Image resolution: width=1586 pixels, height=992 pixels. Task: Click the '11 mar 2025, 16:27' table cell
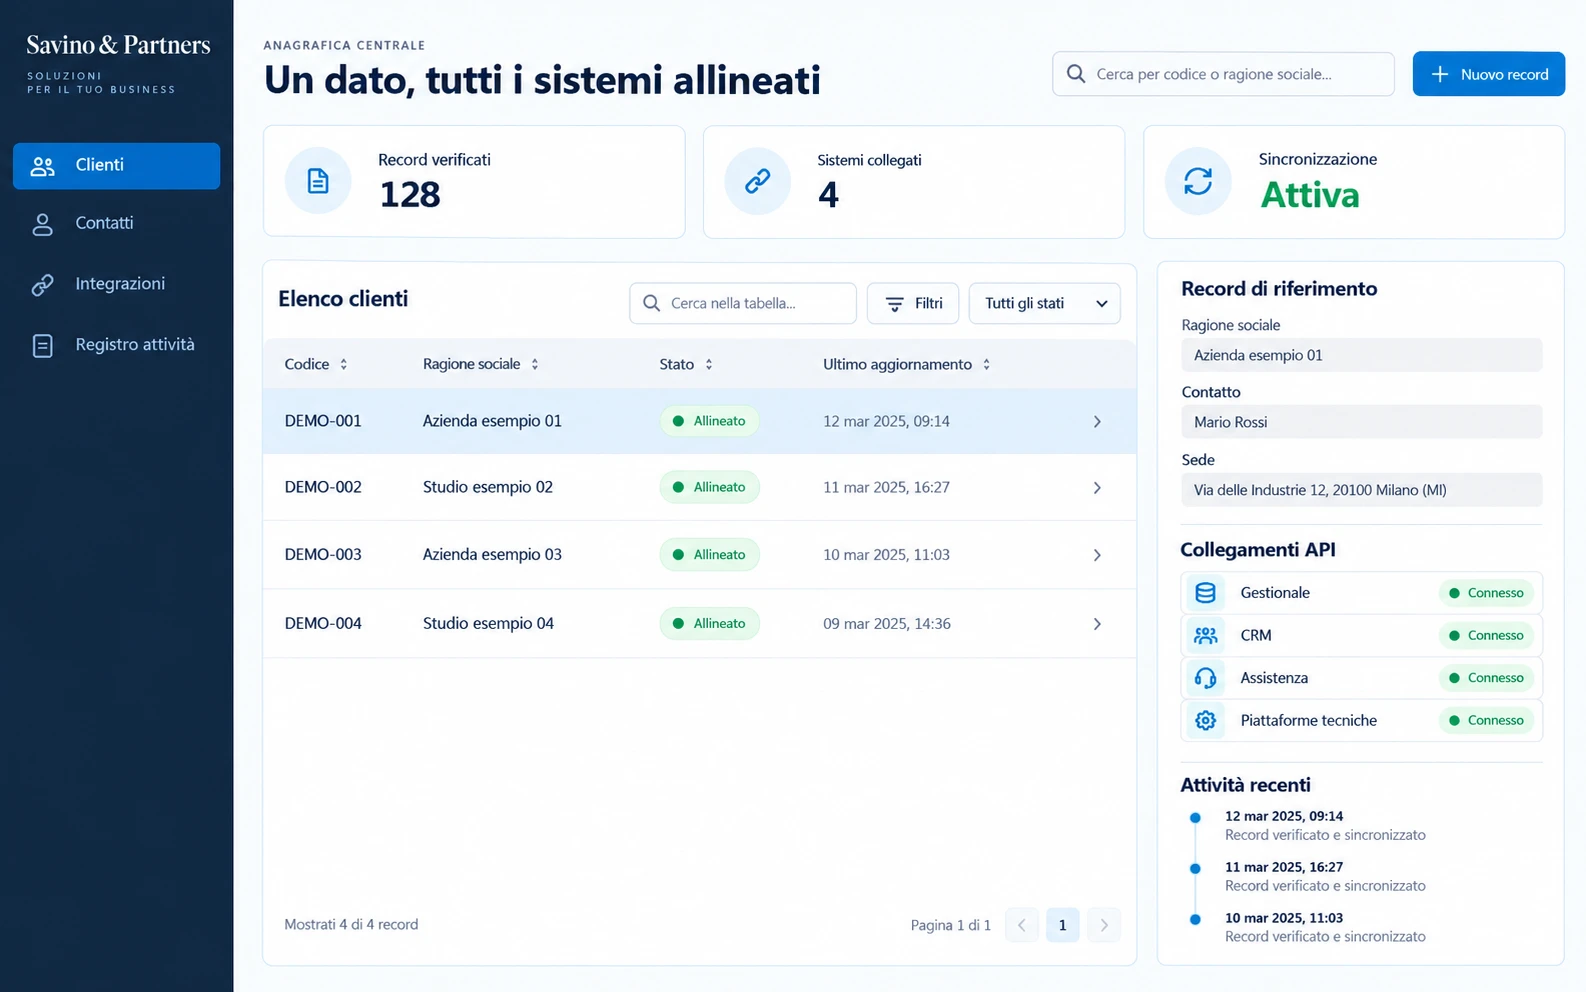(x=886, y=487)
